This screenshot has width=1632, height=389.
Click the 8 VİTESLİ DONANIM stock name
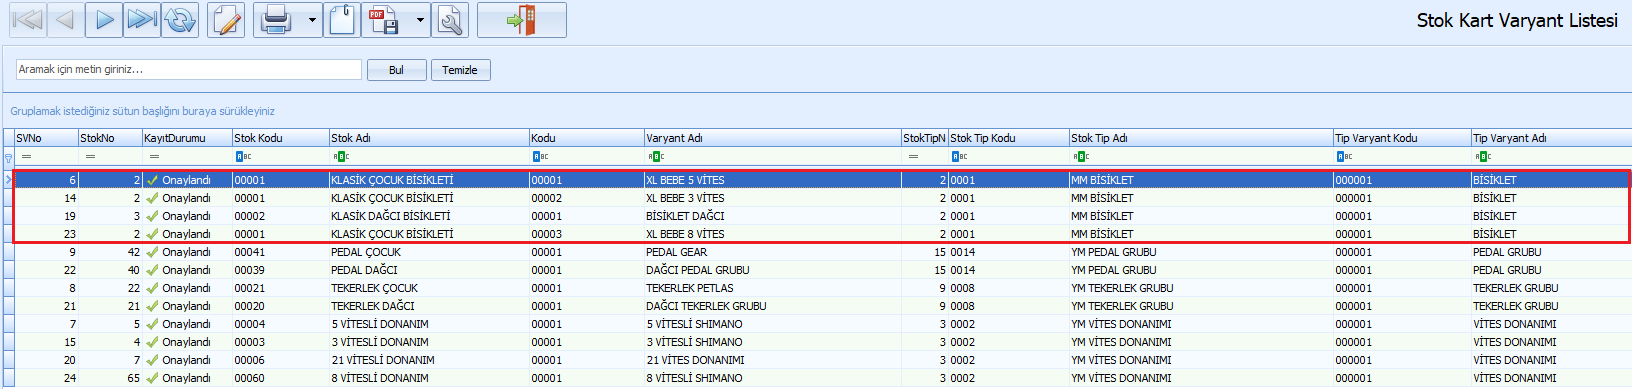pos(429,378)
